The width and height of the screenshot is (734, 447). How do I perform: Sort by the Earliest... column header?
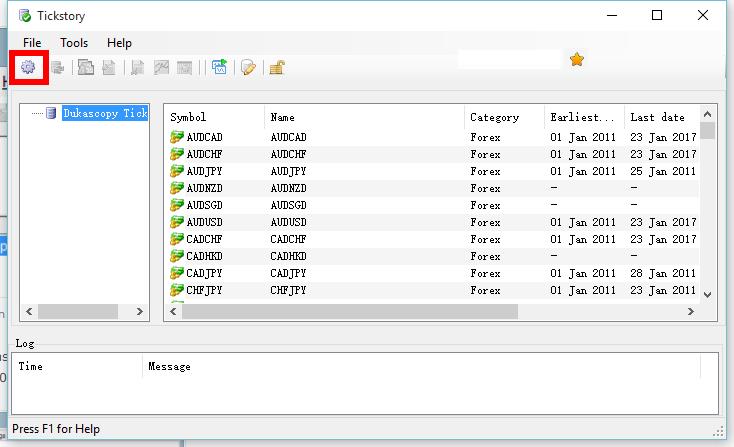click(x=584, y=117)
